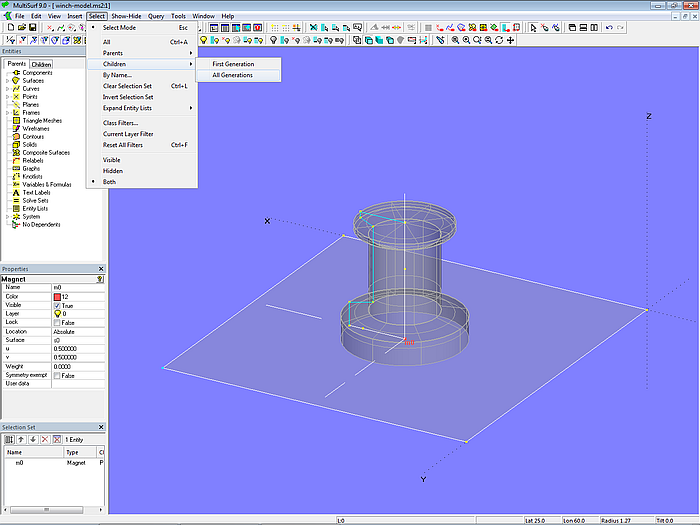Click the Save file toolbar icon

[x=33, y=28]
